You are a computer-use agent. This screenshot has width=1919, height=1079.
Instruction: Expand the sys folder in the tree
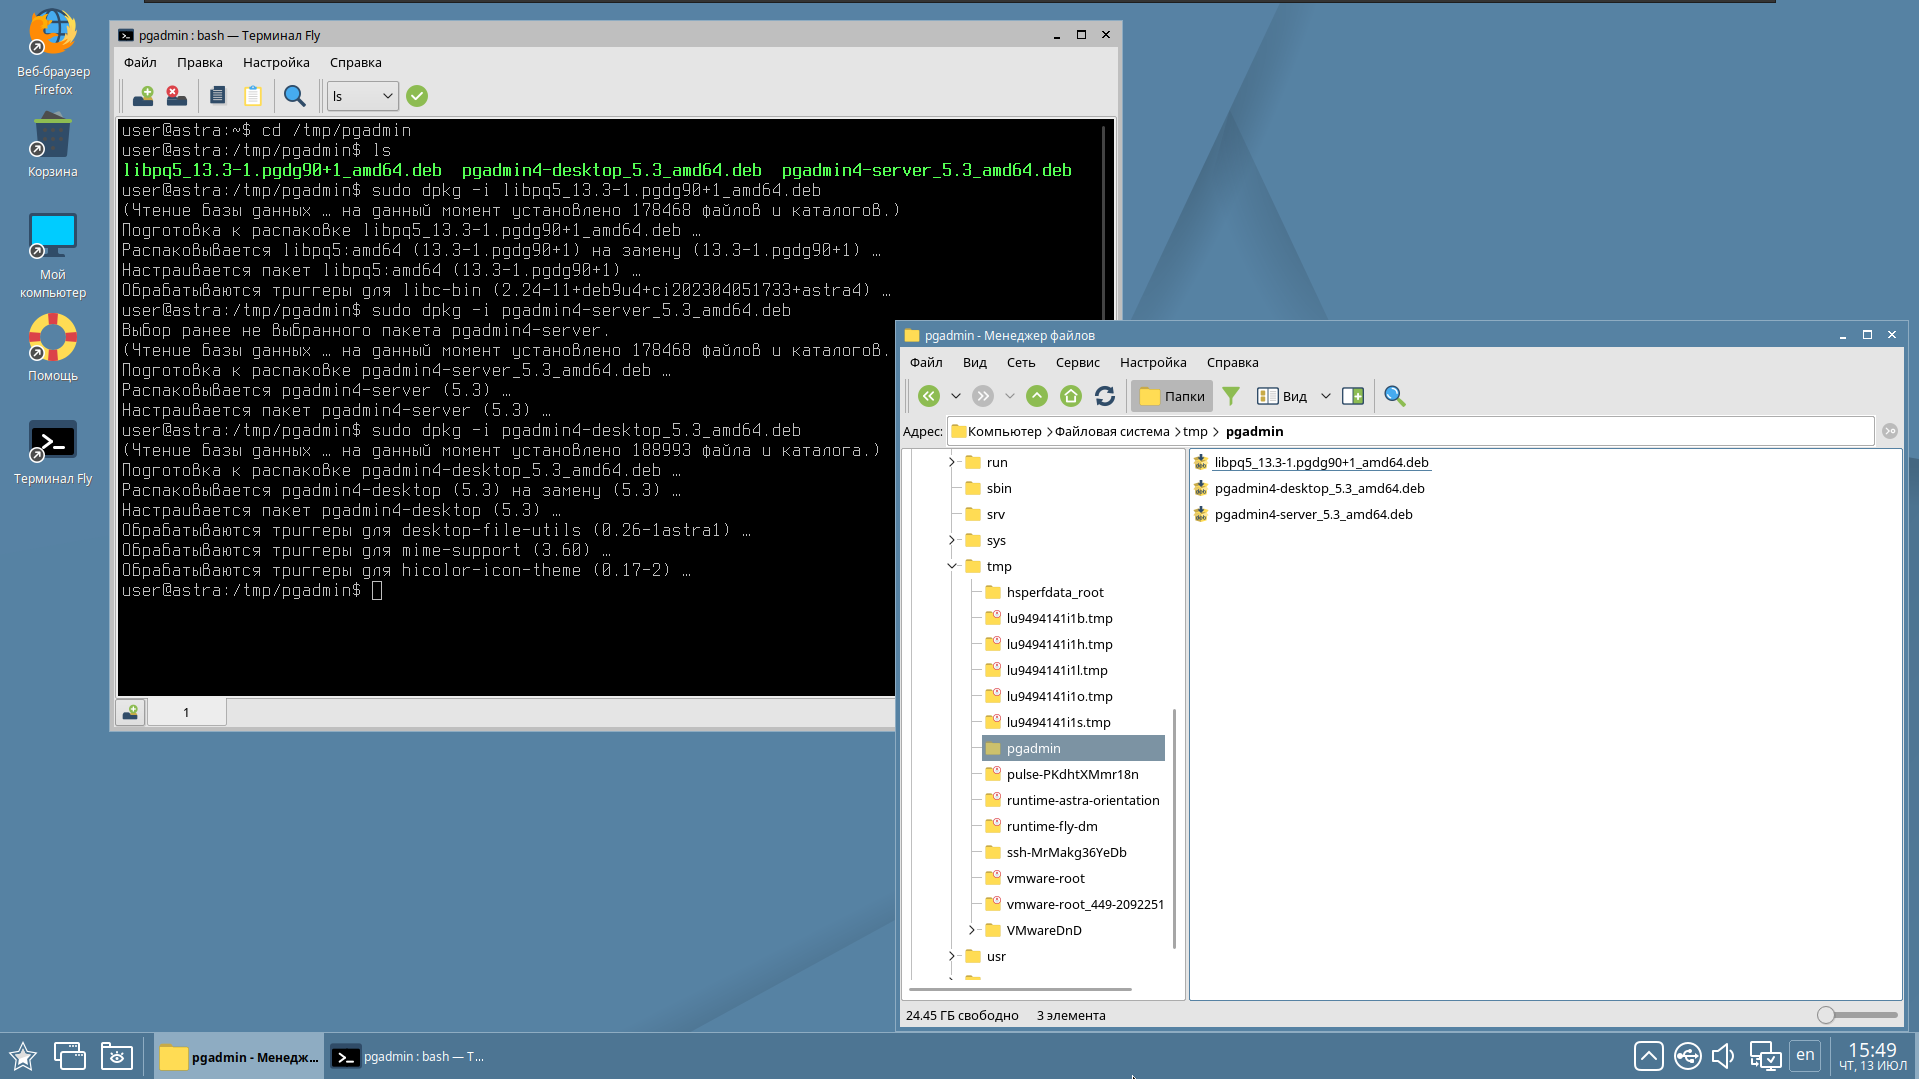(952, 540)
